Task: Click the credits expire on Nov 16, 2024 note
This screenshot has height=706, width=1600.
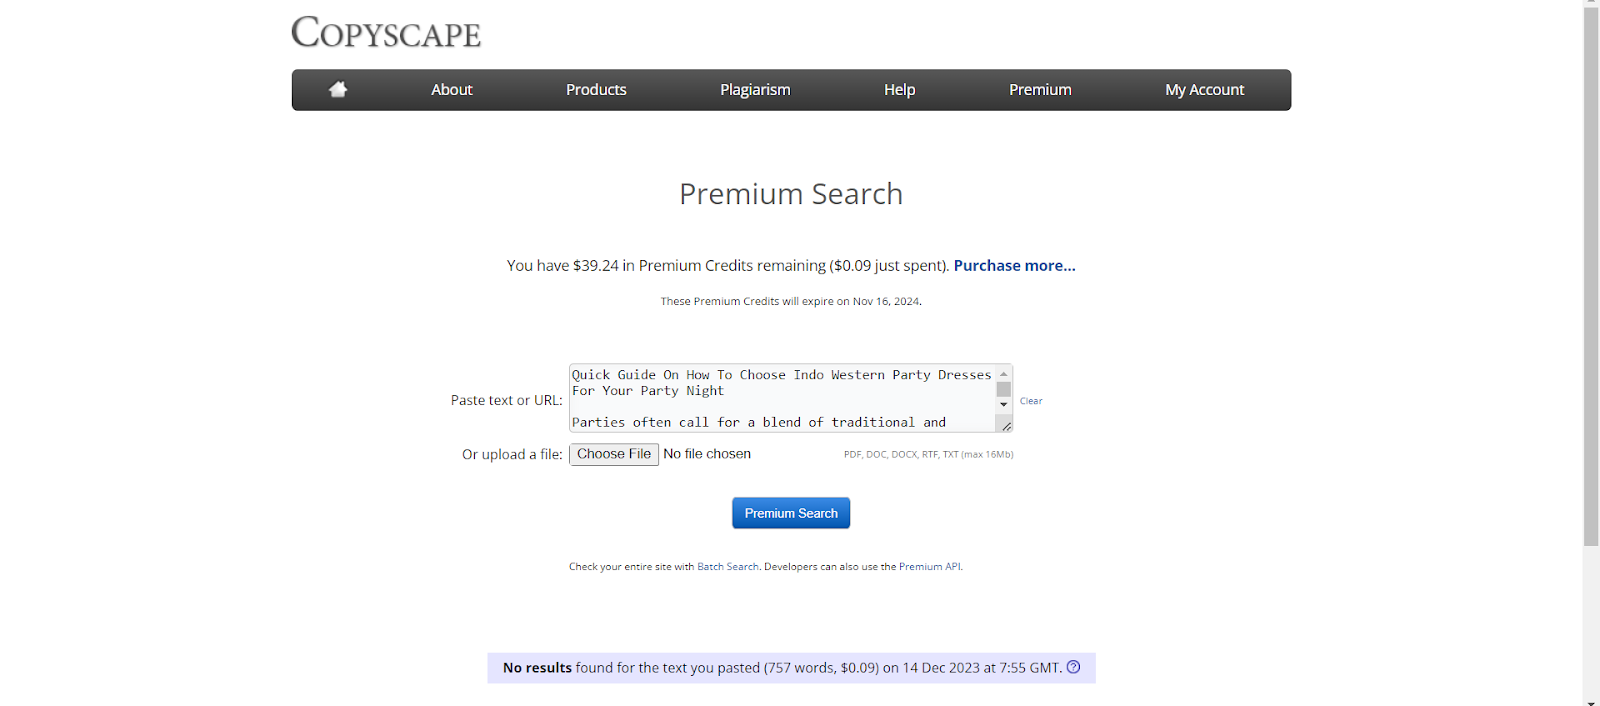Action: [791, 301]
